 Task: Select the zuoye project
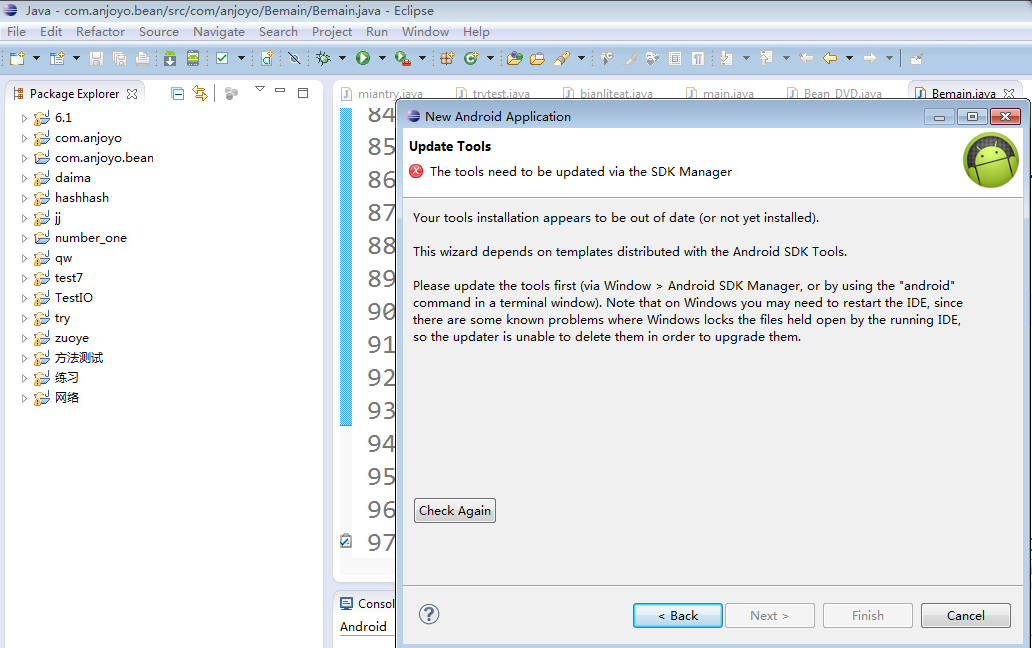[x=72, y=338]
